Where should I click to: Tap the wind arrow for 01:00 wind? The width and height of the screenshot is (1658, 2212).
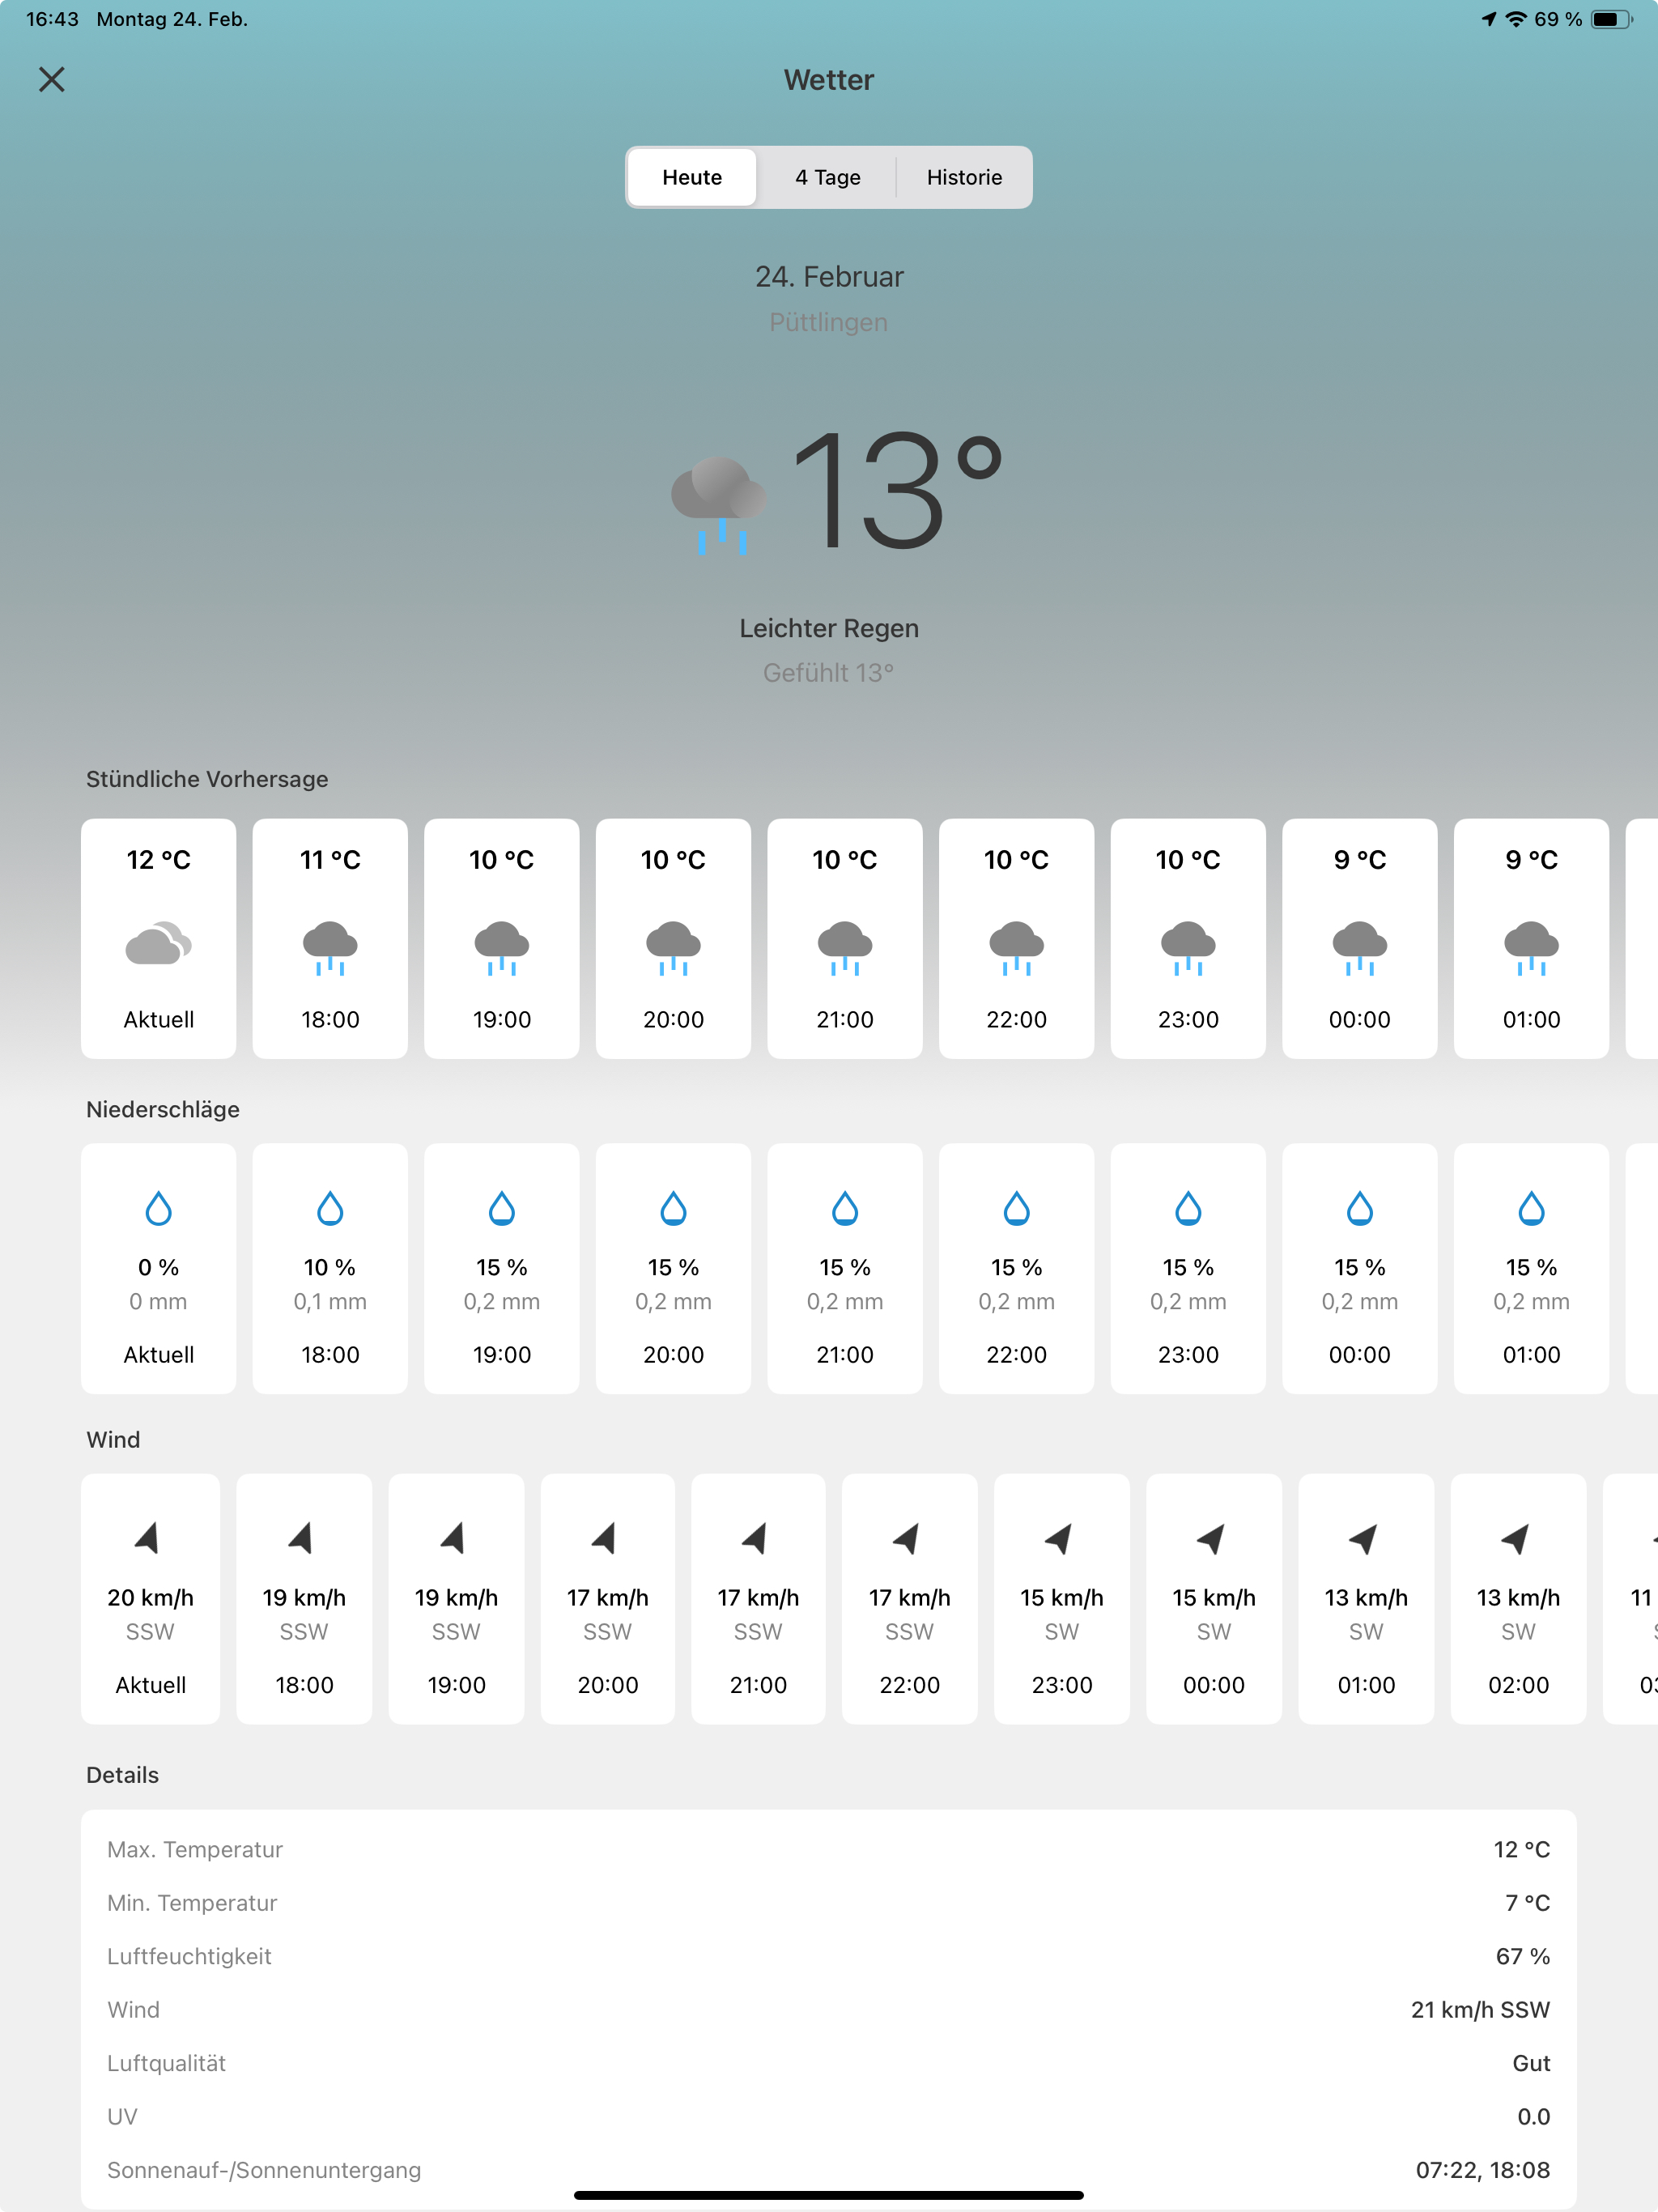click(1364, 1538)
